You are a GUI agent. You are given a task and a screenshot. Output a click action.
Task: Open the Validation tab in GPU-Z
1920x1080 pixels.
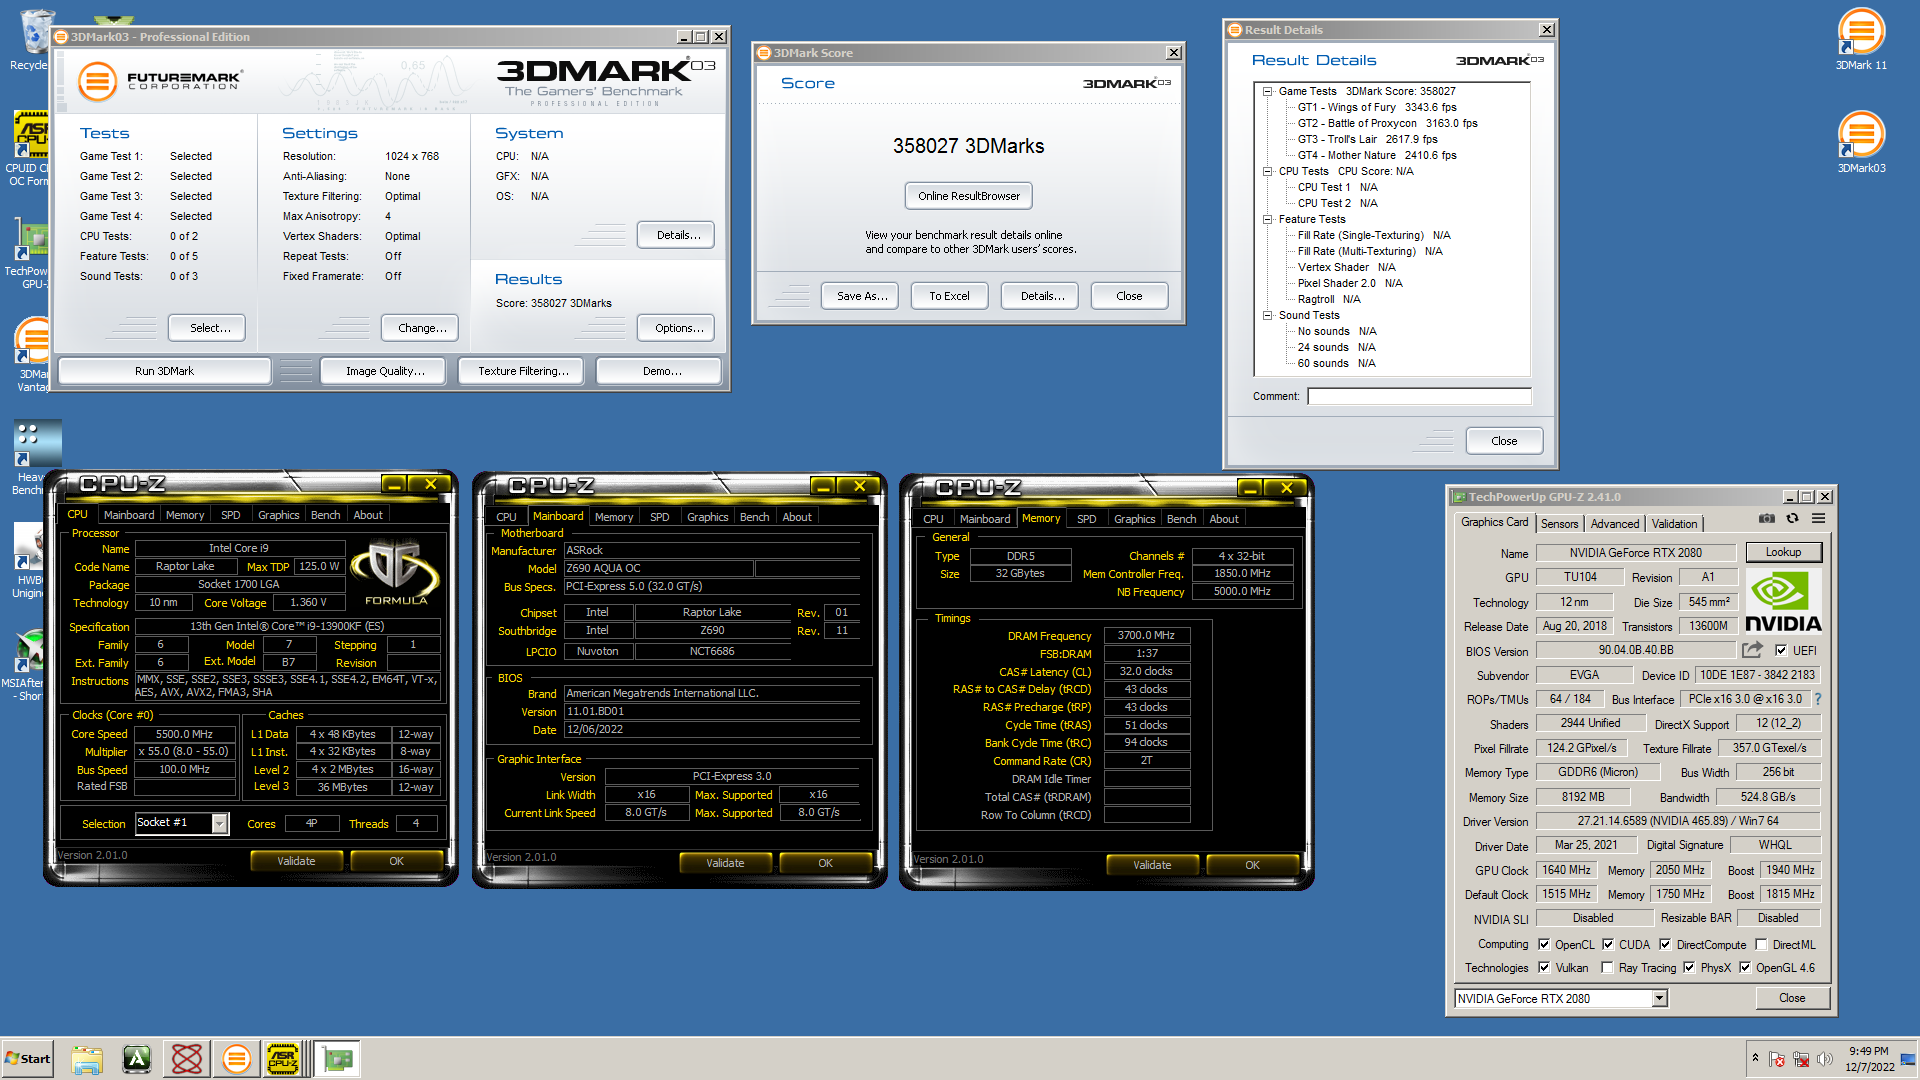click(1674, 524)
